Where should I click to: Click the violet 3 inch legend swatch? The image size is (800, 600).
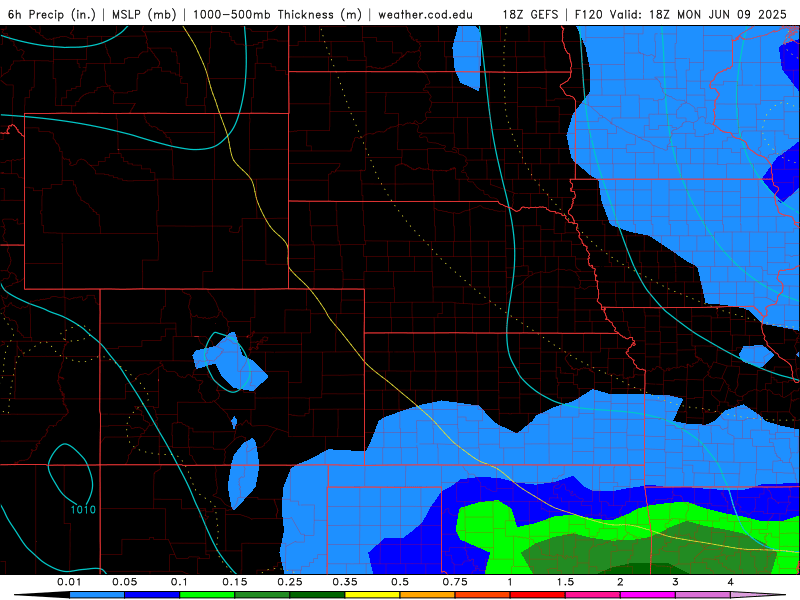tap(704, 595)
